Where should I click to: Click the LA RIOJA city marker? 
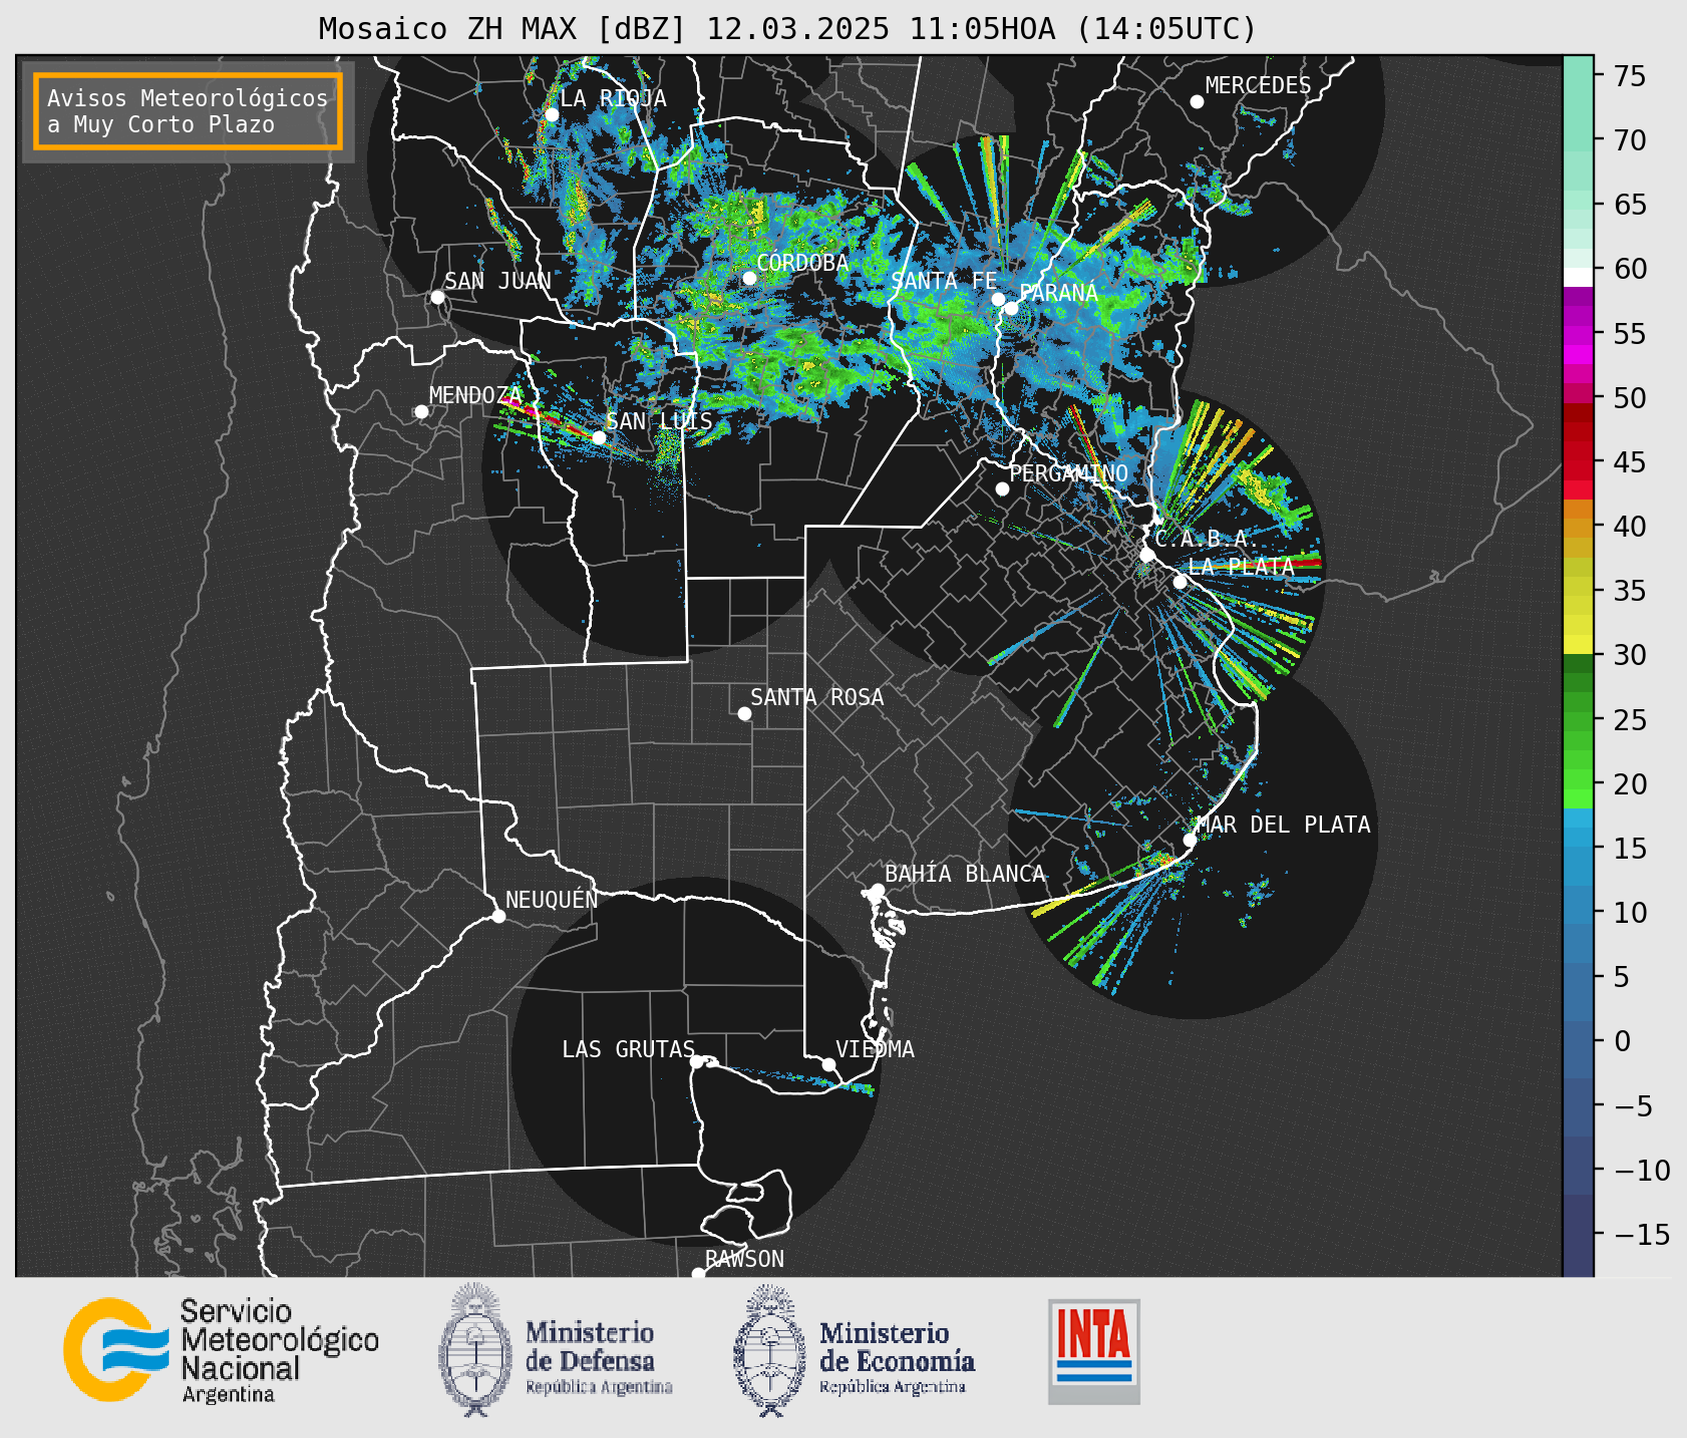point(551,115)
